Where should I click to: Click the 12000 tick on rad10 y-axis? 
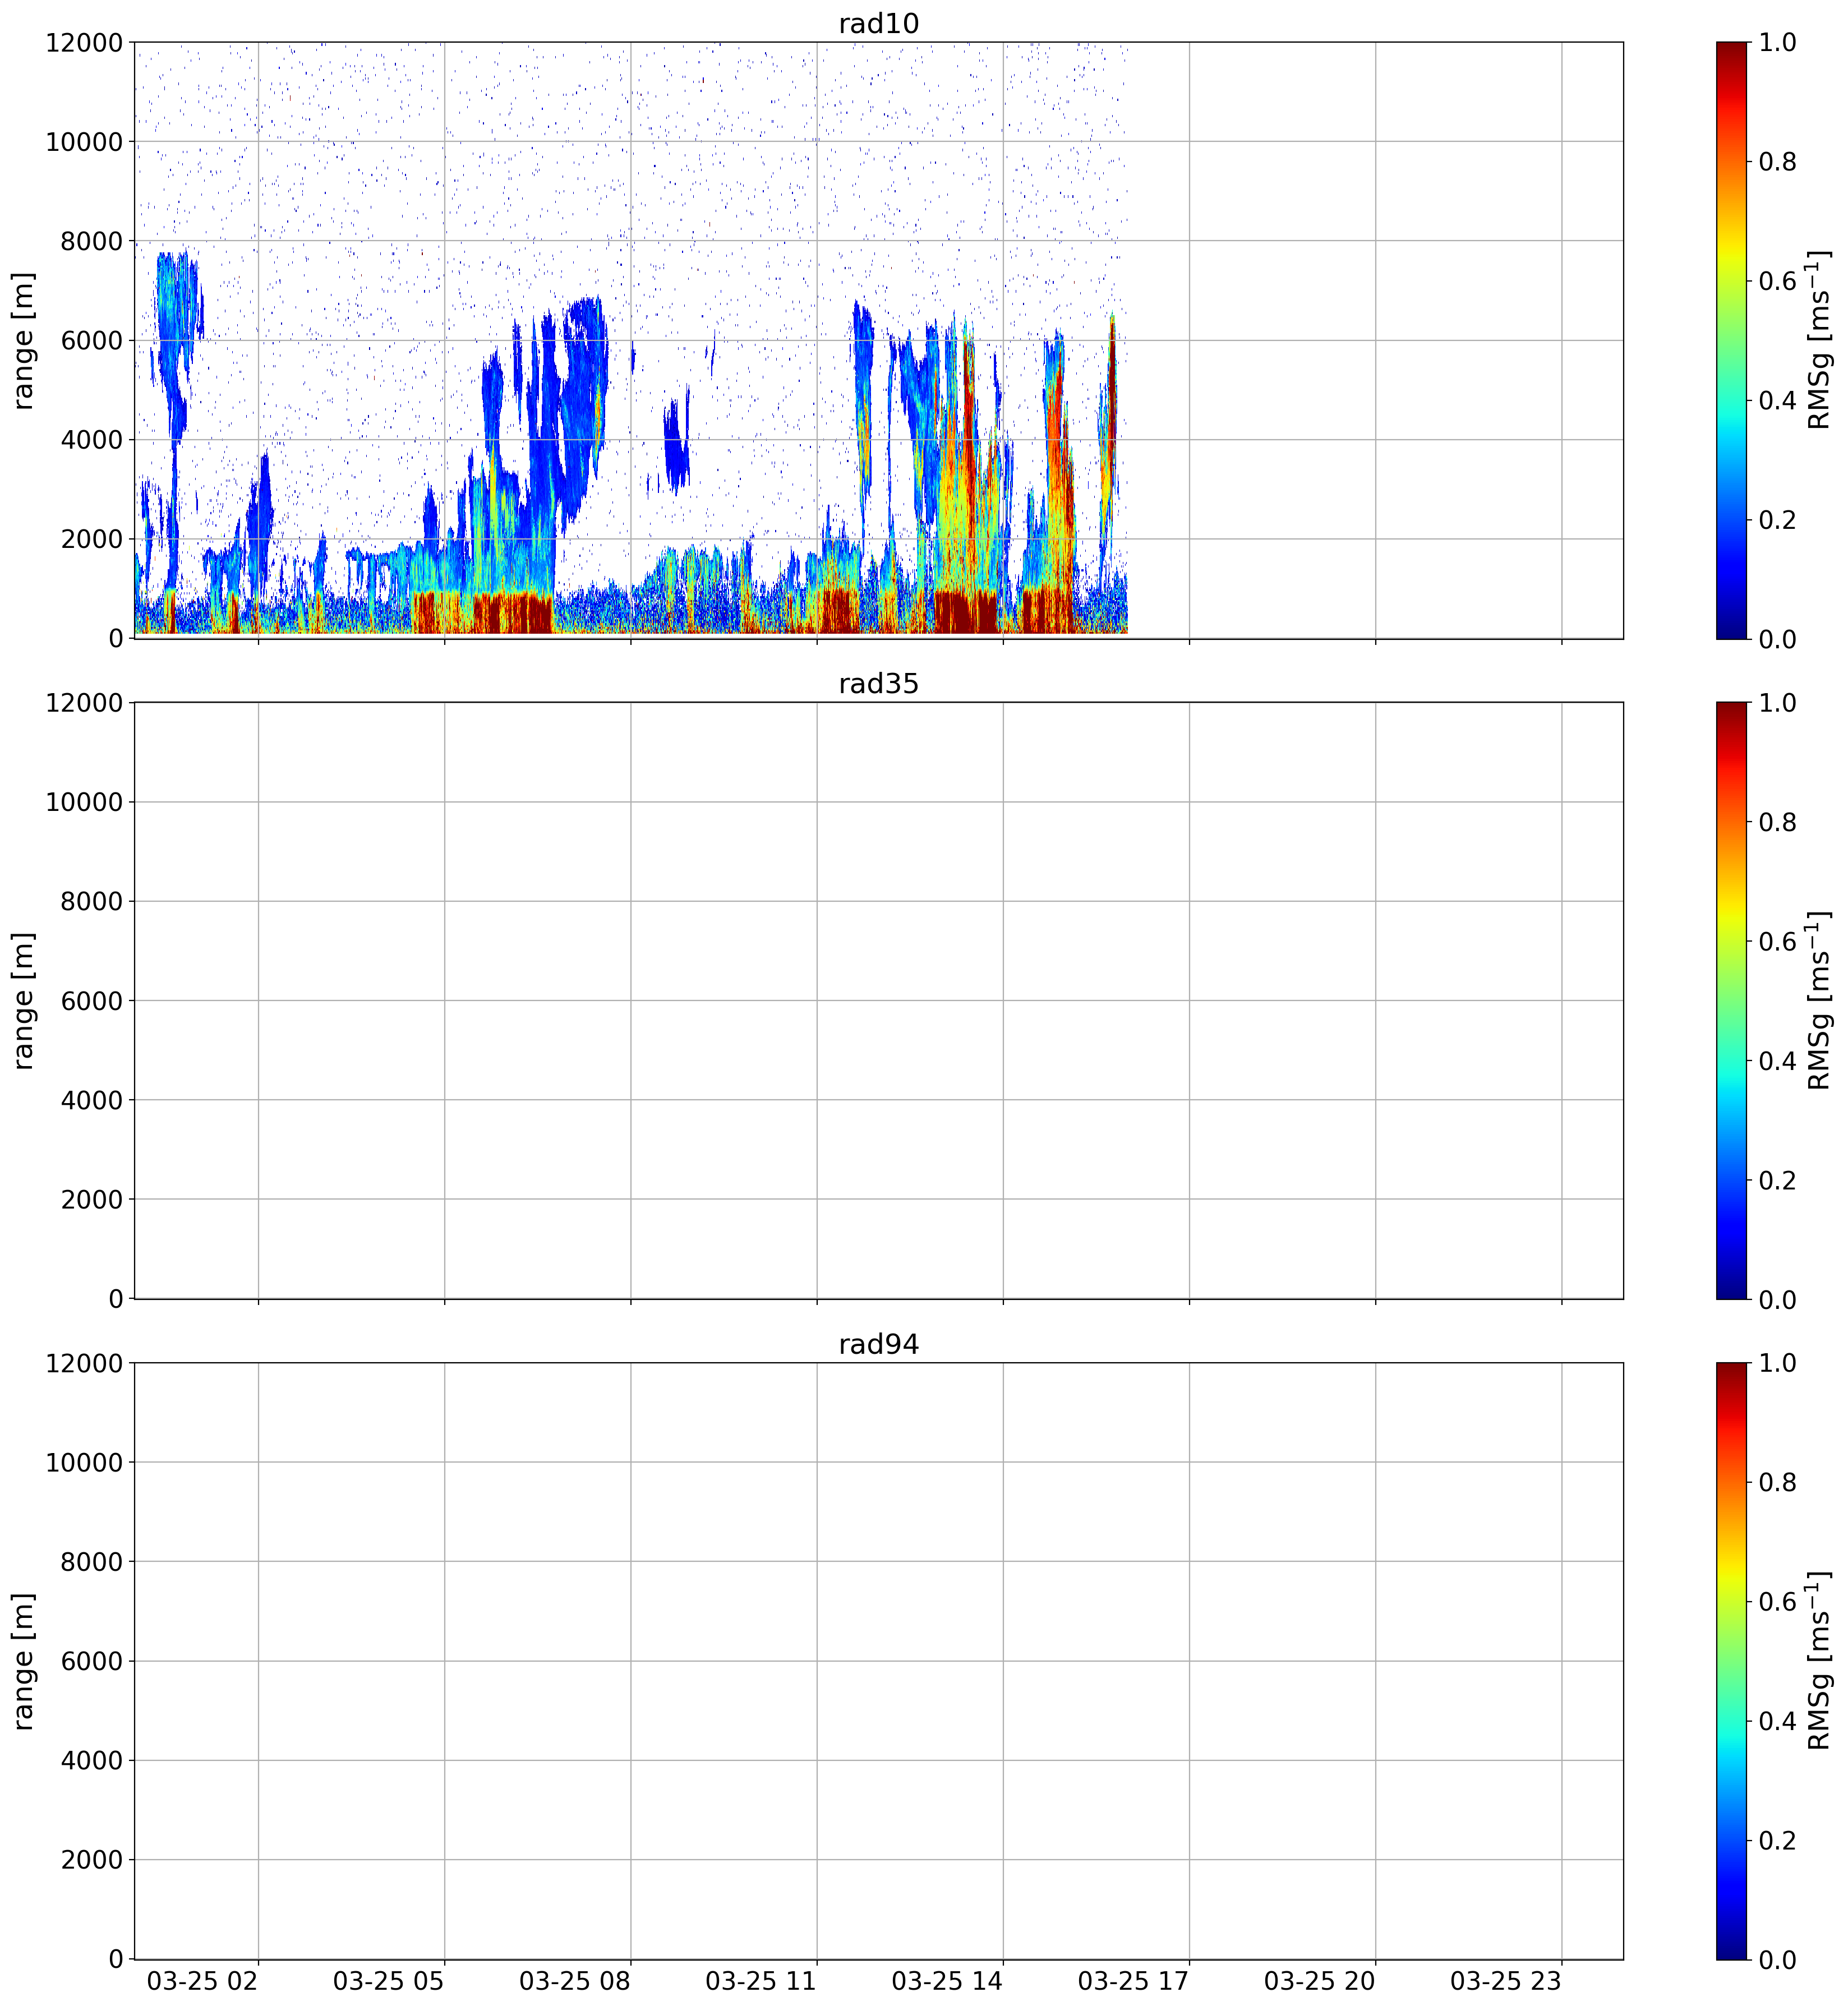(84, 43)
